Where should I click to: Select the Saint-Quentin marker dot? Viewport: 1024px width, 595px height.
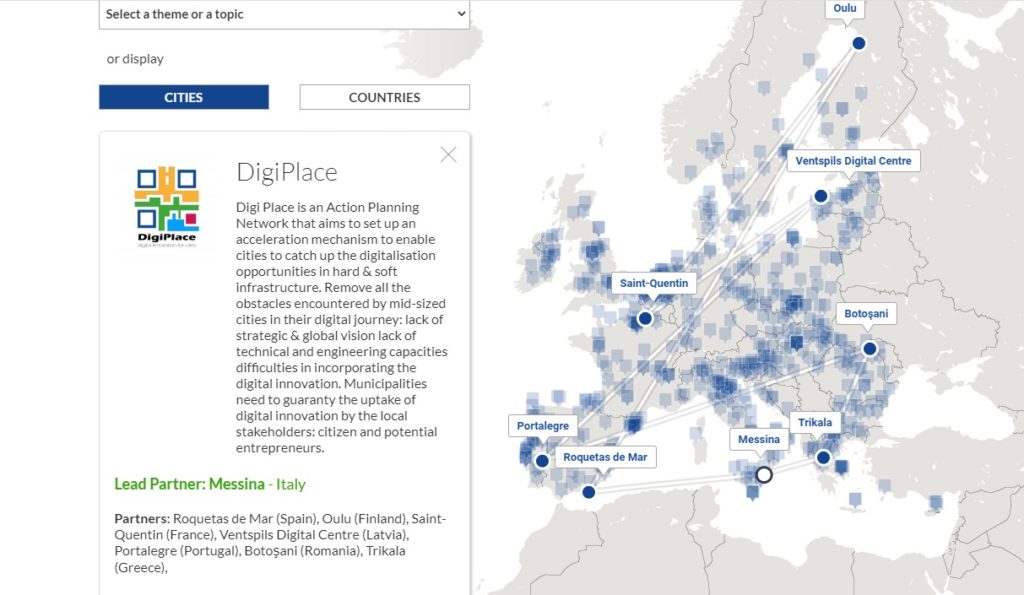[x=645, y=318]
